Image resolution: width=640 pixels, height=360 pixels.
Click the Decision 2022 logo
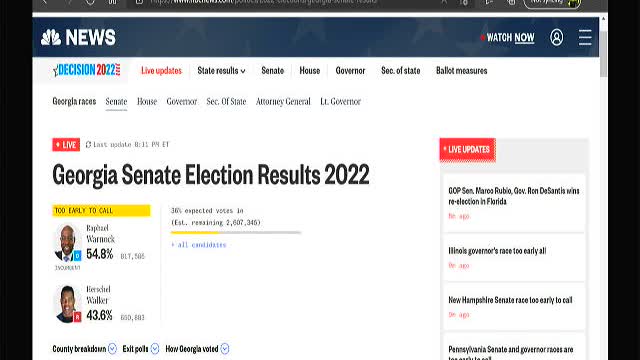tap(87, 70)
